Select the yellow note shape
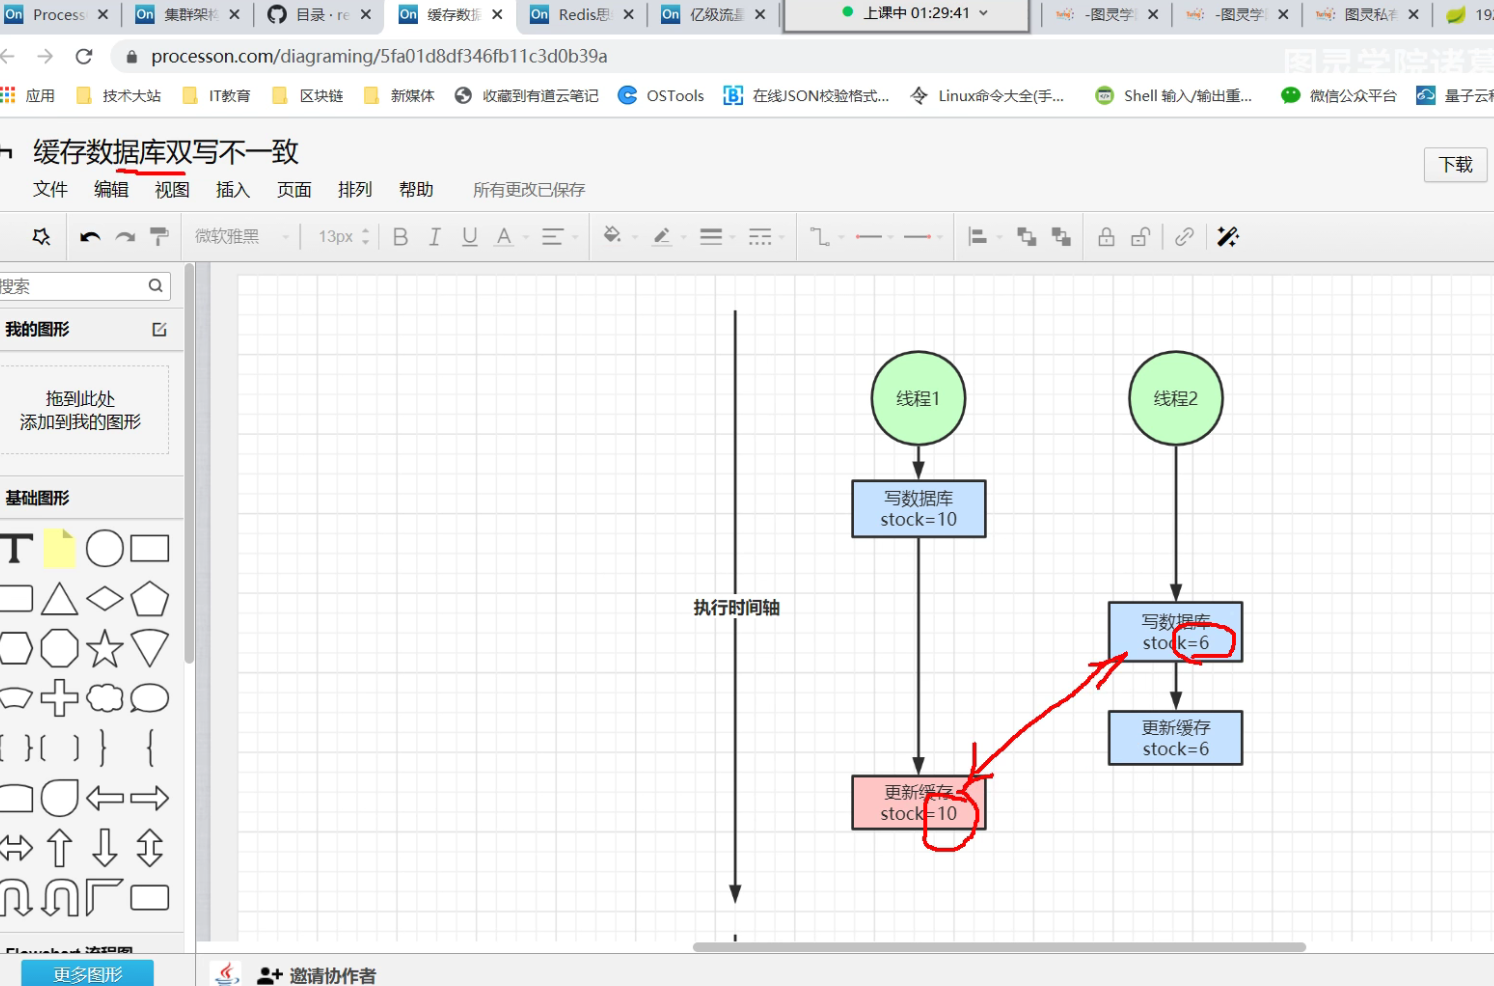Image resolution: width=1494 pixels, height=986 pixels. [59, 548]
